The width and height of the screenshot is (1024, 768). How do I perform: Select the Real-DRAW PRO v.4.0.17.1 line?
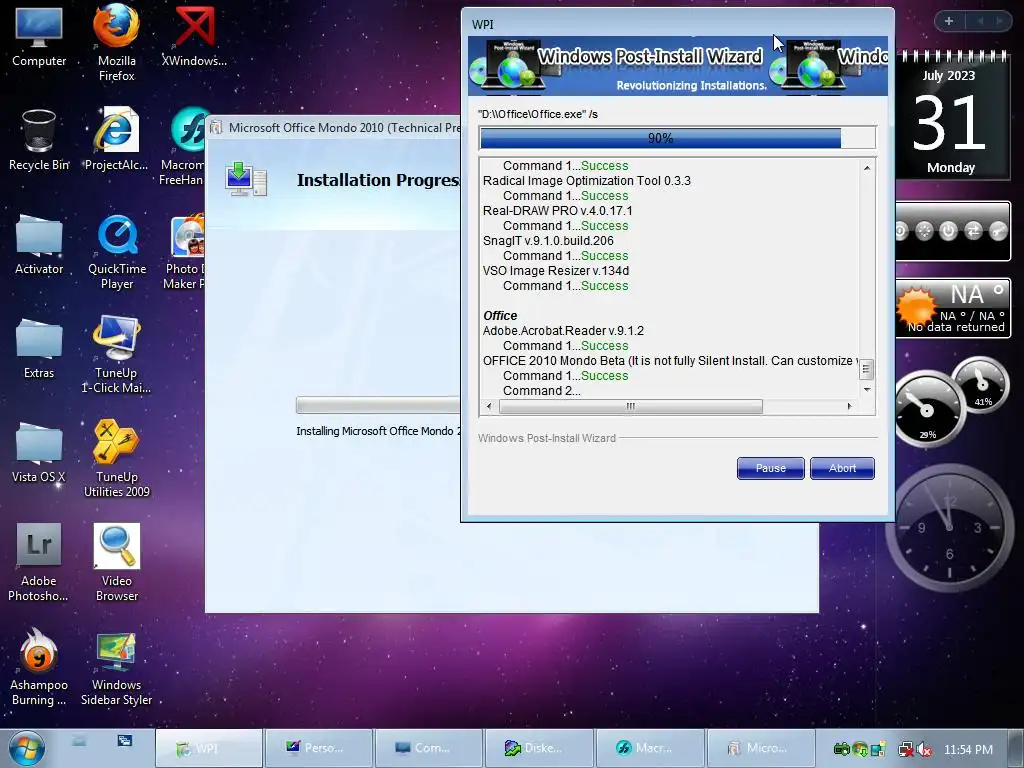click(x=557, y=211)
